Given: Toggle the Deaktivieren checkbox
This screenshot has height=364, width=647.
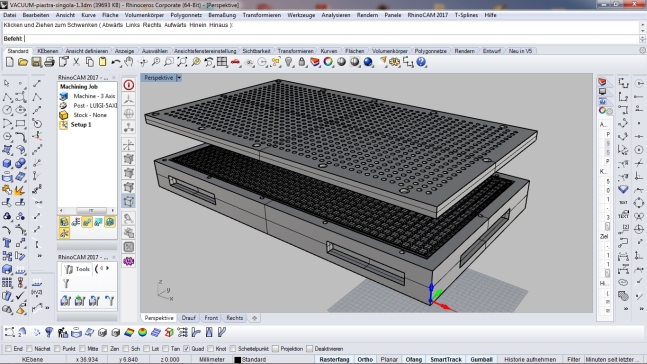Looking at the screenshot, I should (309, 349).
